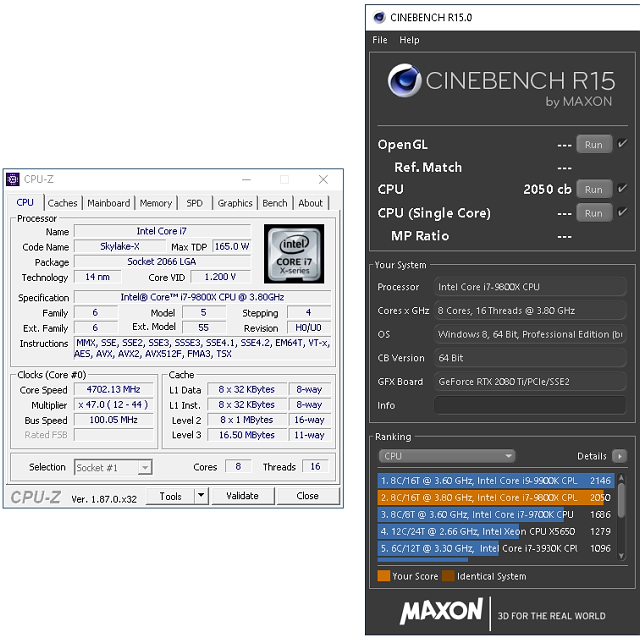This screenshot has width=640, height=638.
Task: Click the Specification i7-9800X text
Action: (x=202, y=297)
